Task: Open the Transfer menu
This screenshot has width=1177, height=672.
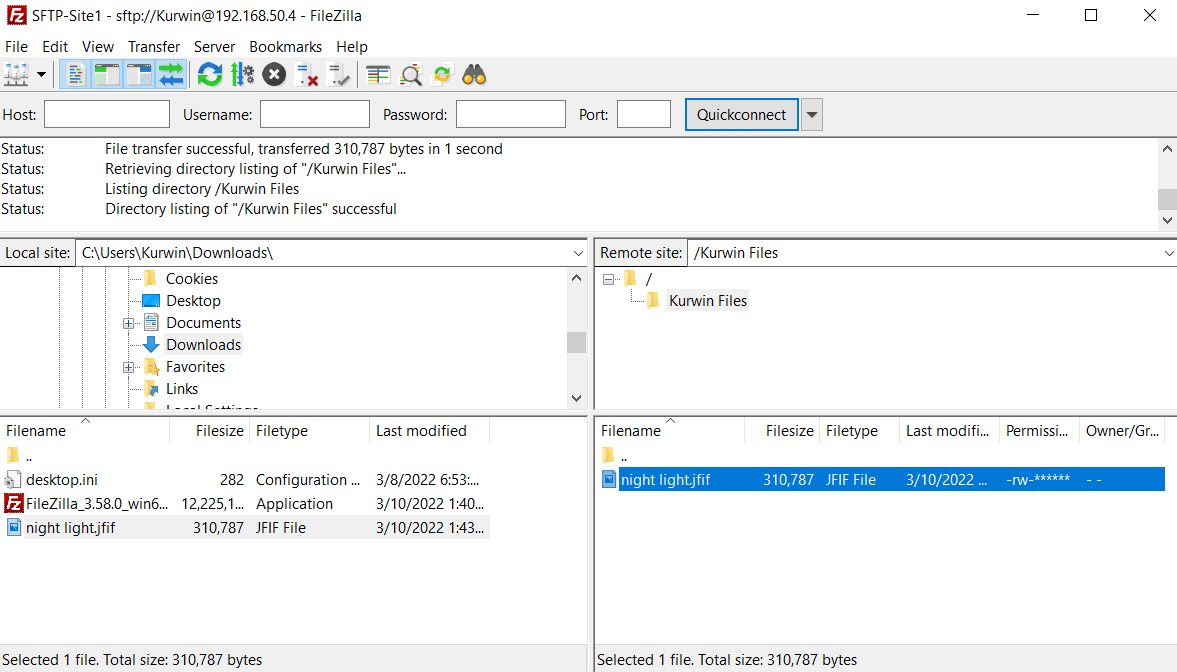Action: tap(153, 46)
